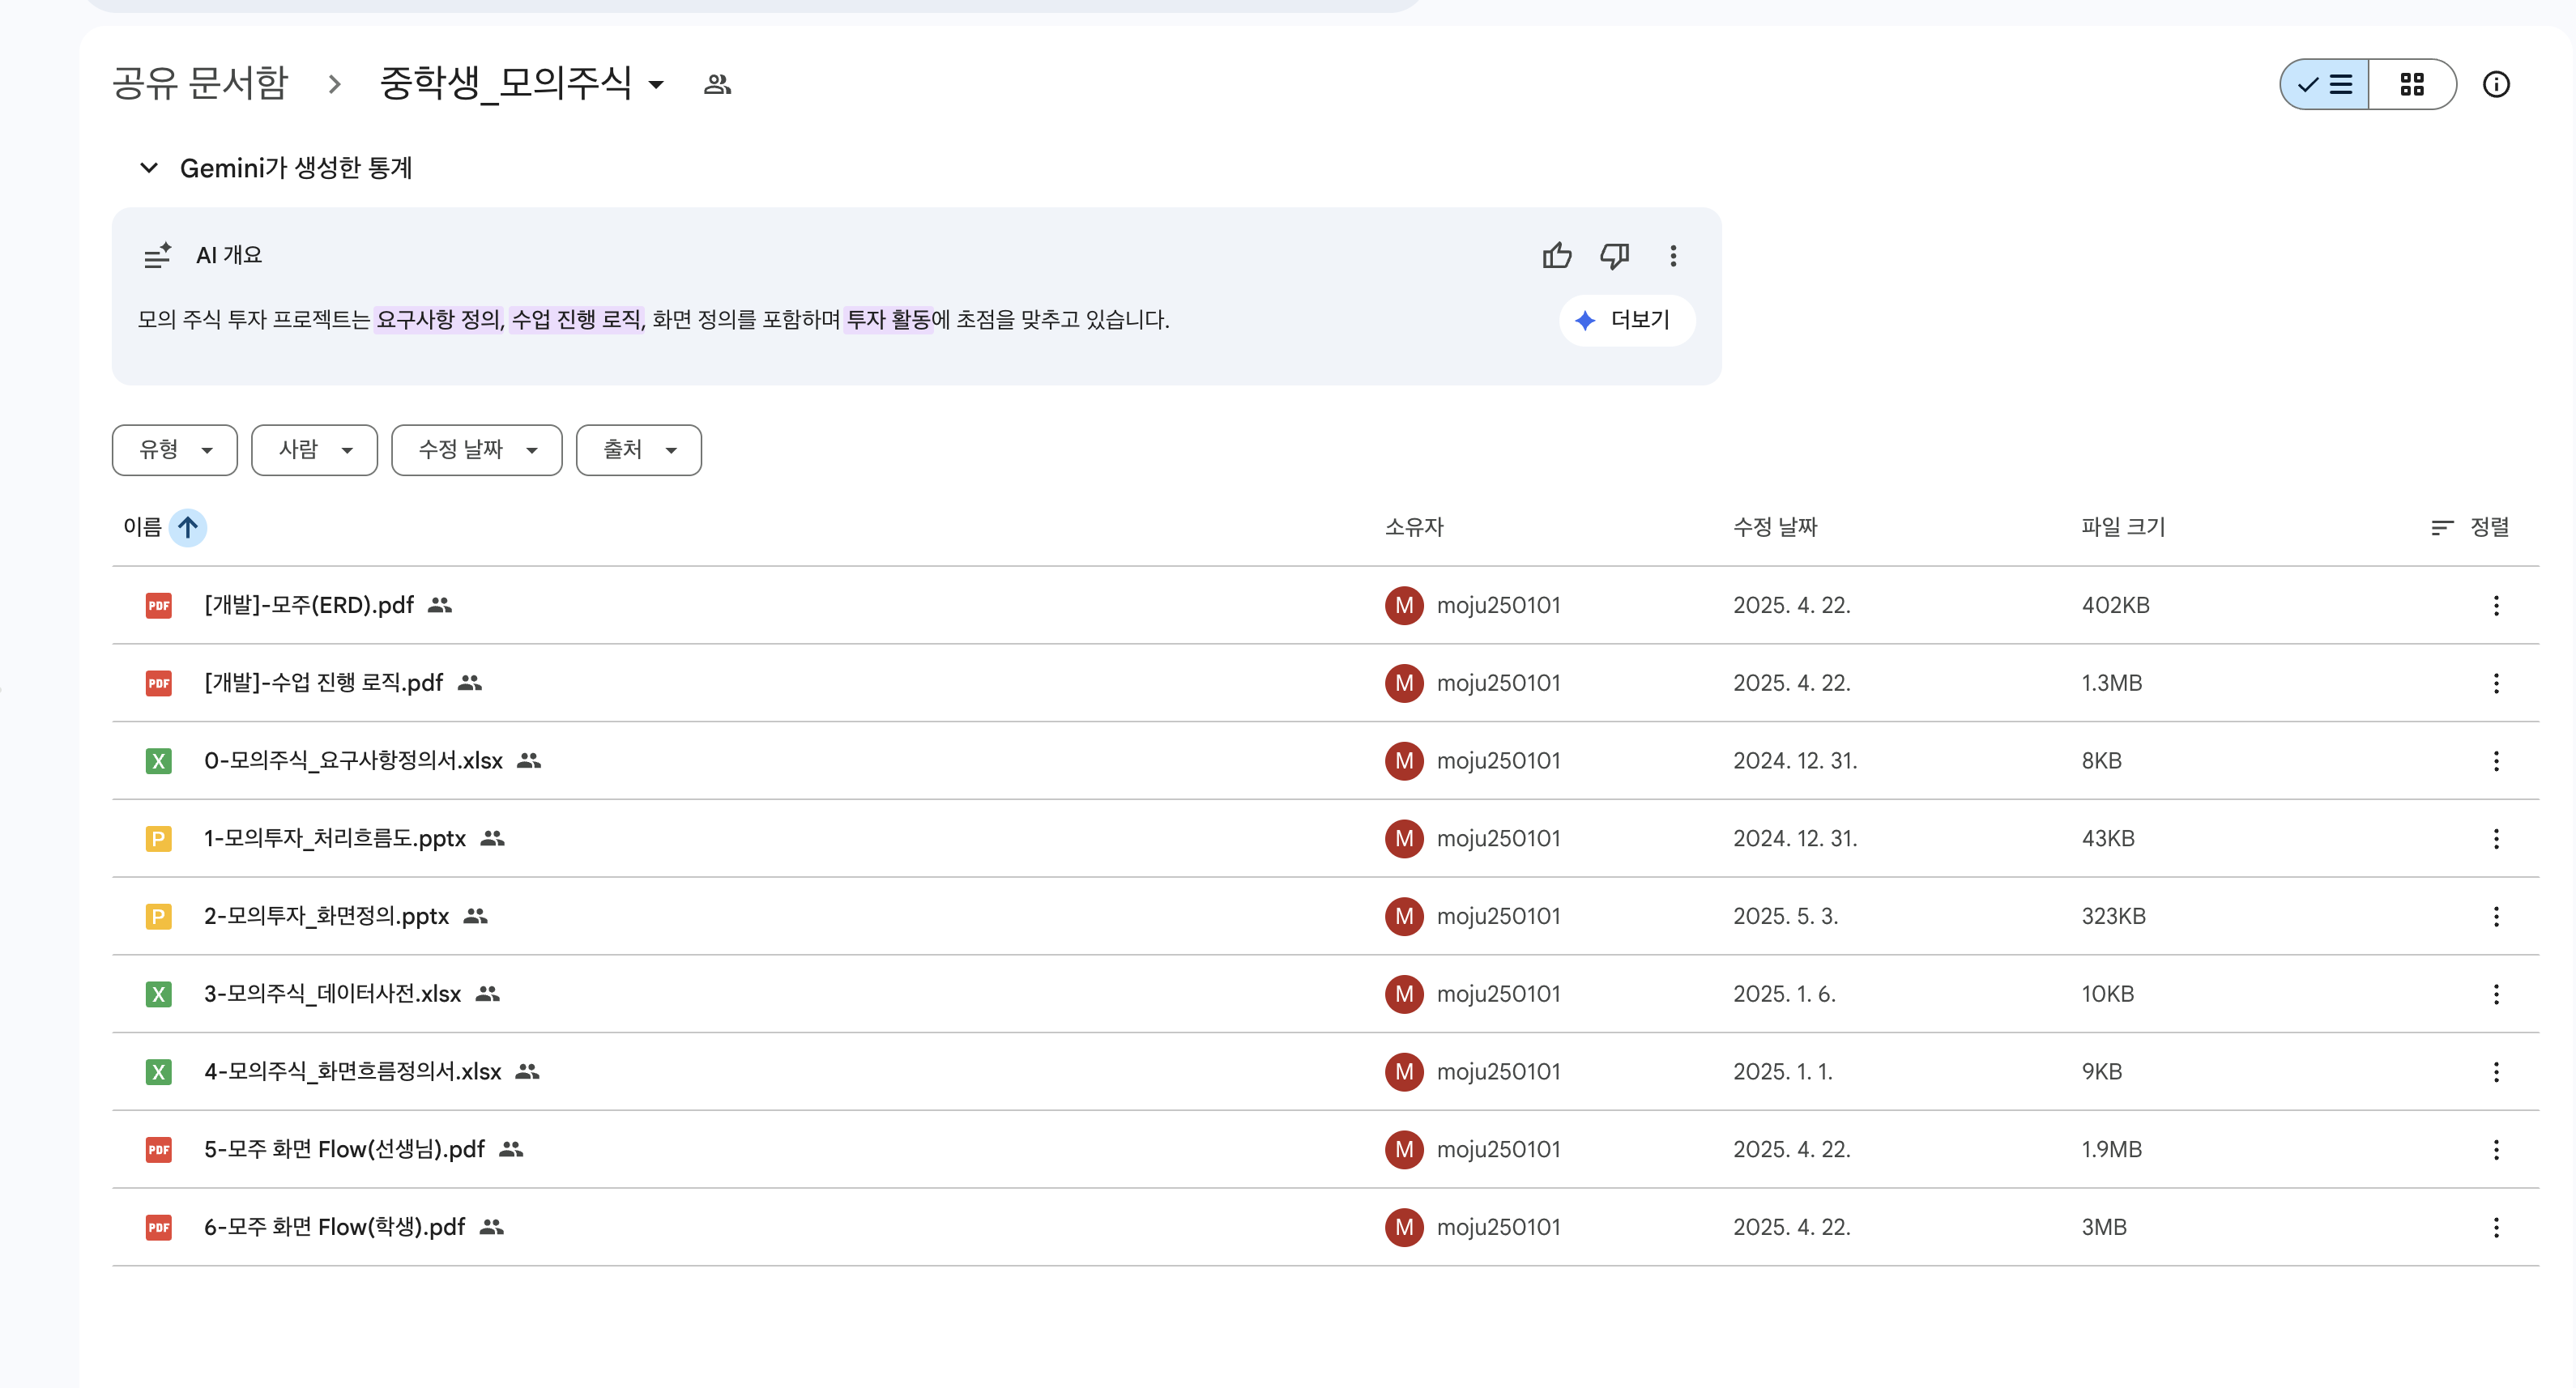This screenshot has width=2576, height=1388.
Task: Open the 유형 filter dropdown
Action: pos(175,450)
